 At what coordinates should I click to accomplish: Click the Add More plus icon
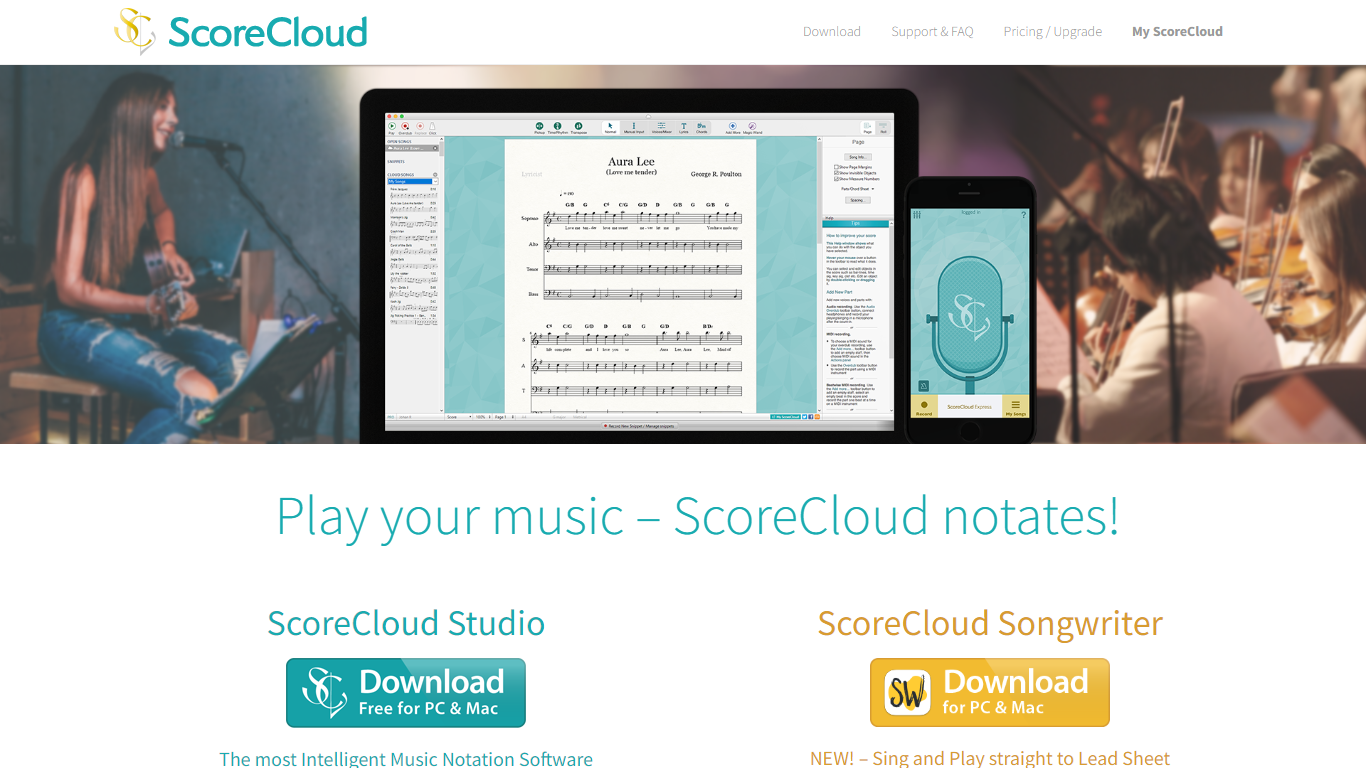(x=732, y=126)
